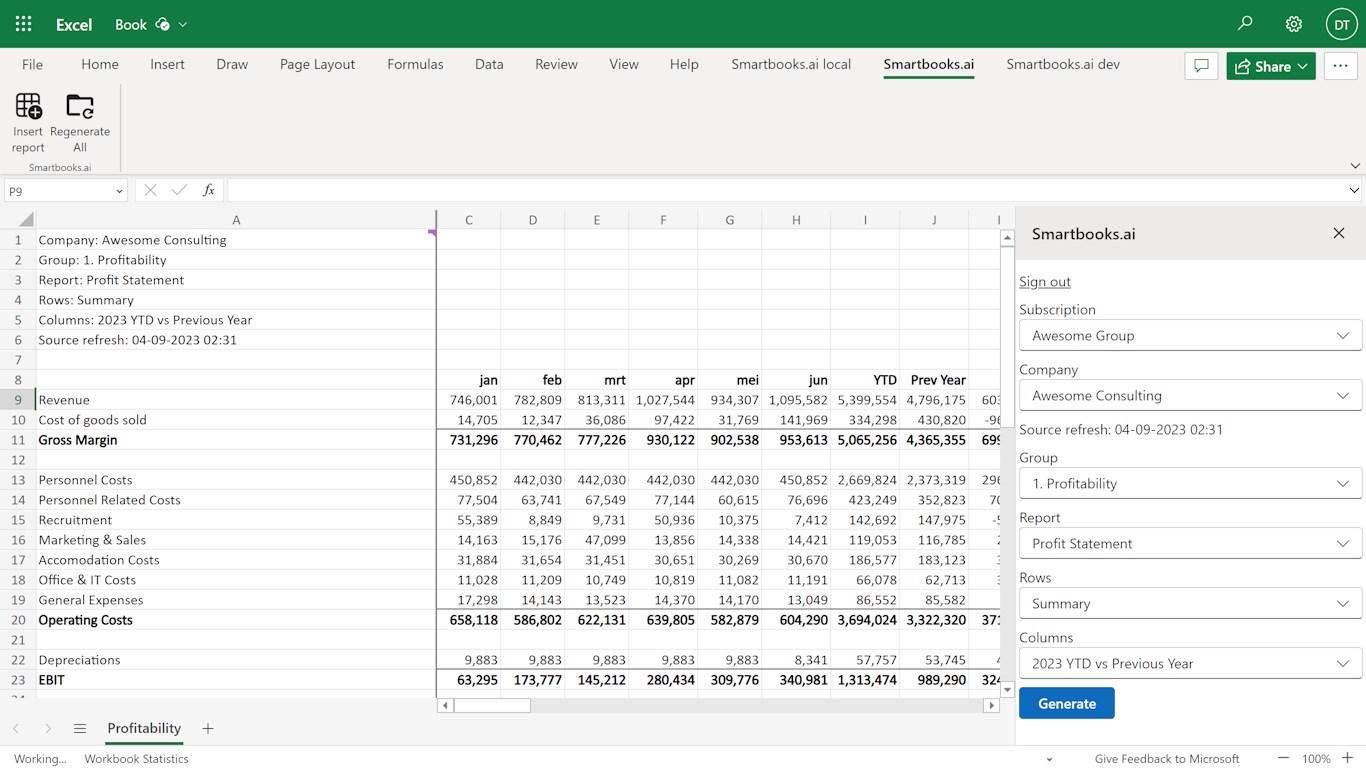Open the comments pane icon
Image resolution: width=1366 pixels, height=768 pixels.
pyautogui.click(x=1201, y=66)
